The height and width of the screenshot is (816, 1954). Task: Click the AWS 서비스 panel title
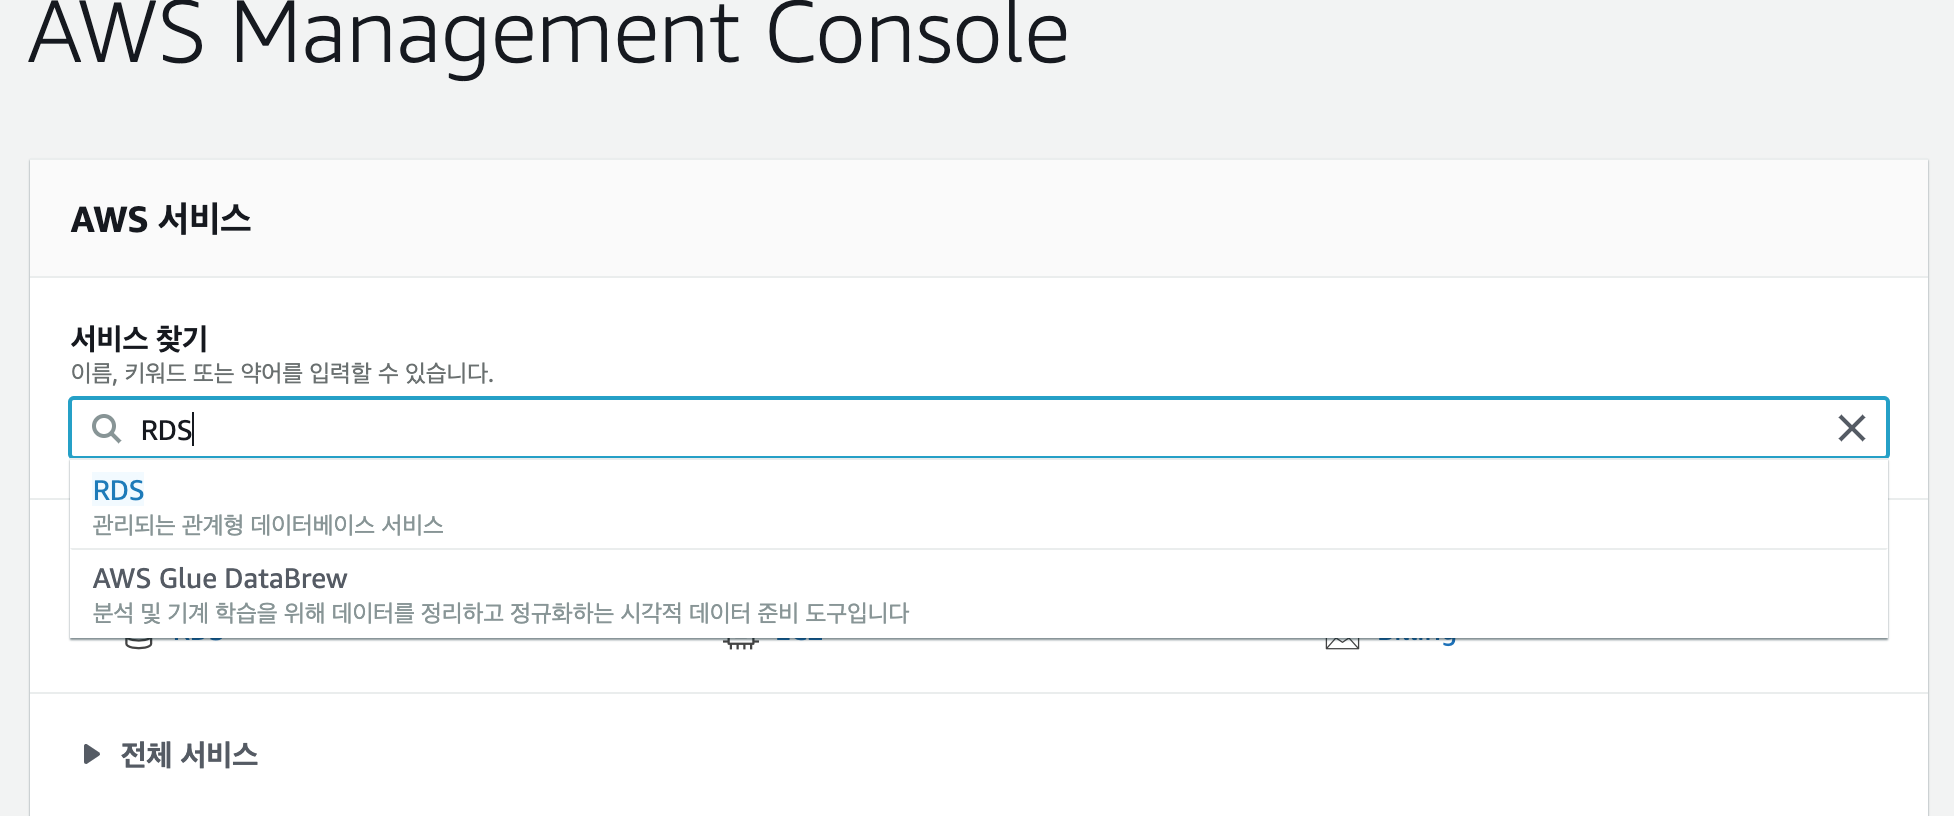click(x=161, y=218)
